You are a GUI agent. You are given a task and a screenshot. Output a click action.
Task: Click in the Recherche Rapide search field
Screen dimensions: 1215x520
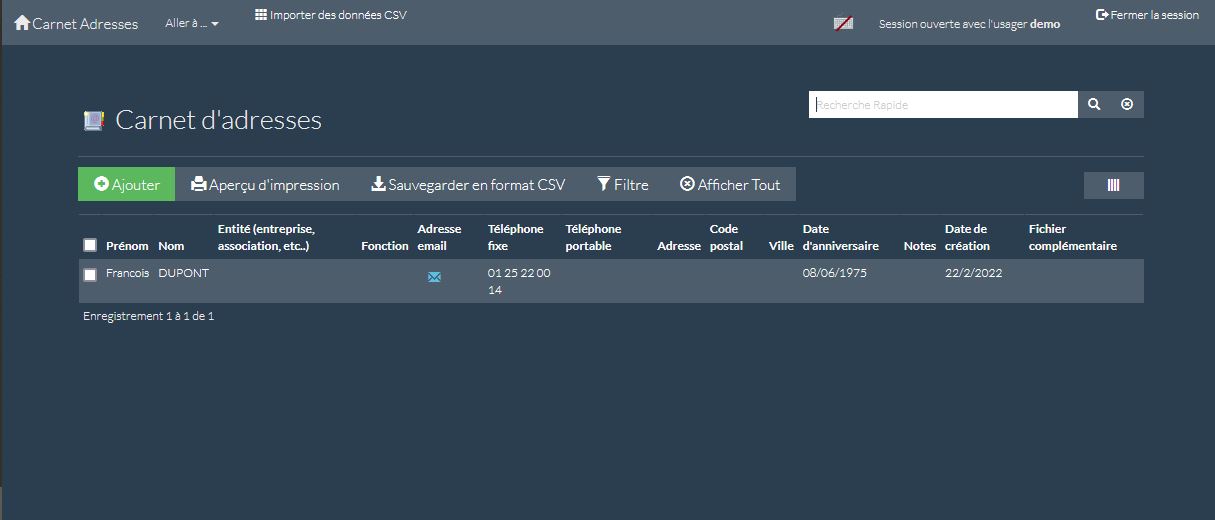[942, 104]
